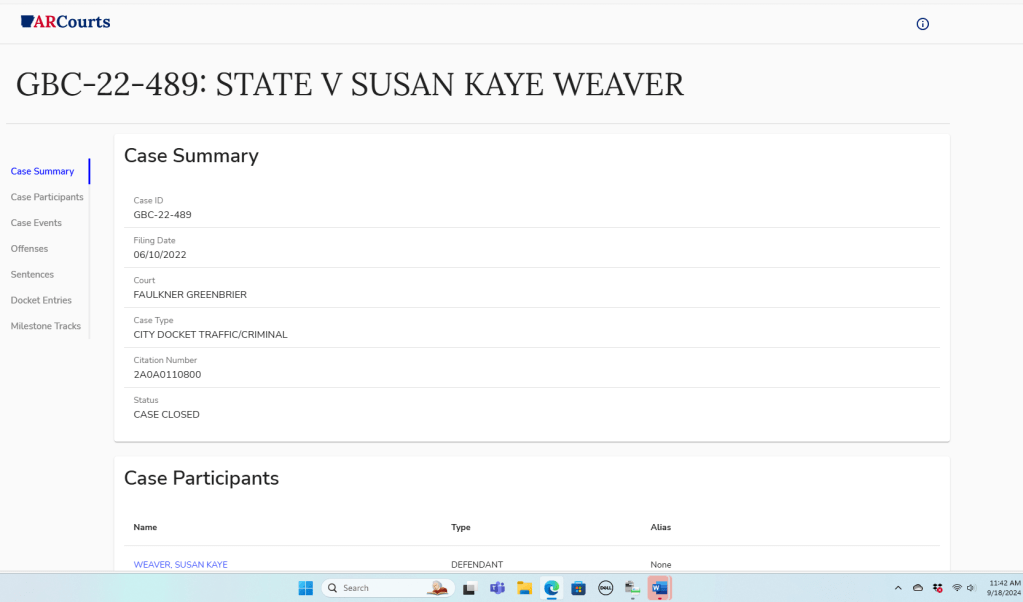Switch to Microsoft Edge in the taskbar
The height and width of the screenshot is (602, 1023).
(551, 588)
